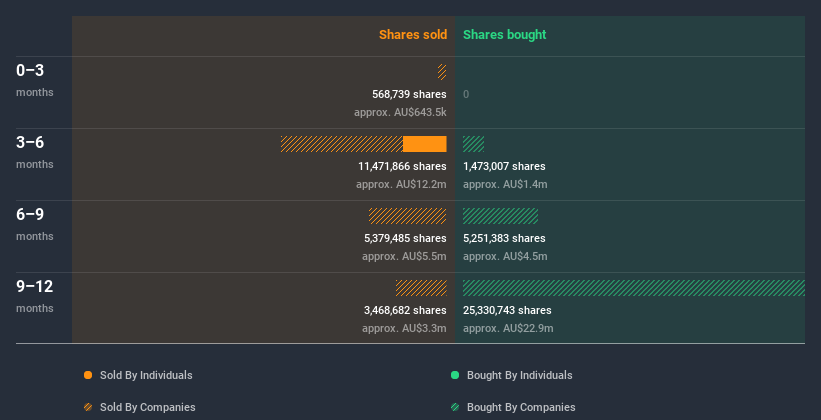Click the approx. AU$5.5m value

404,257
